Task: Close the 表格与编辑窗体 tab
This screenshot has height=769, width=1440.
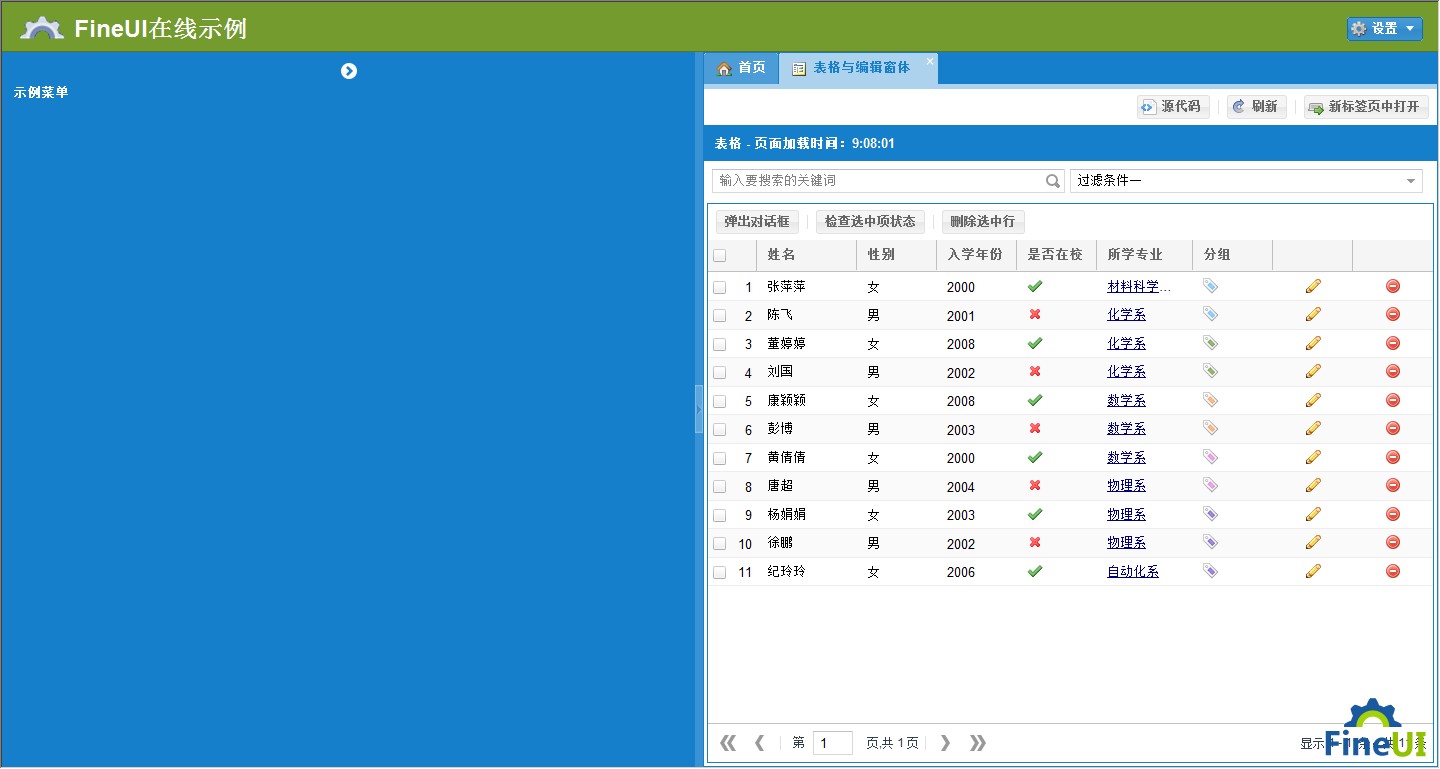Action: (929, 61)
